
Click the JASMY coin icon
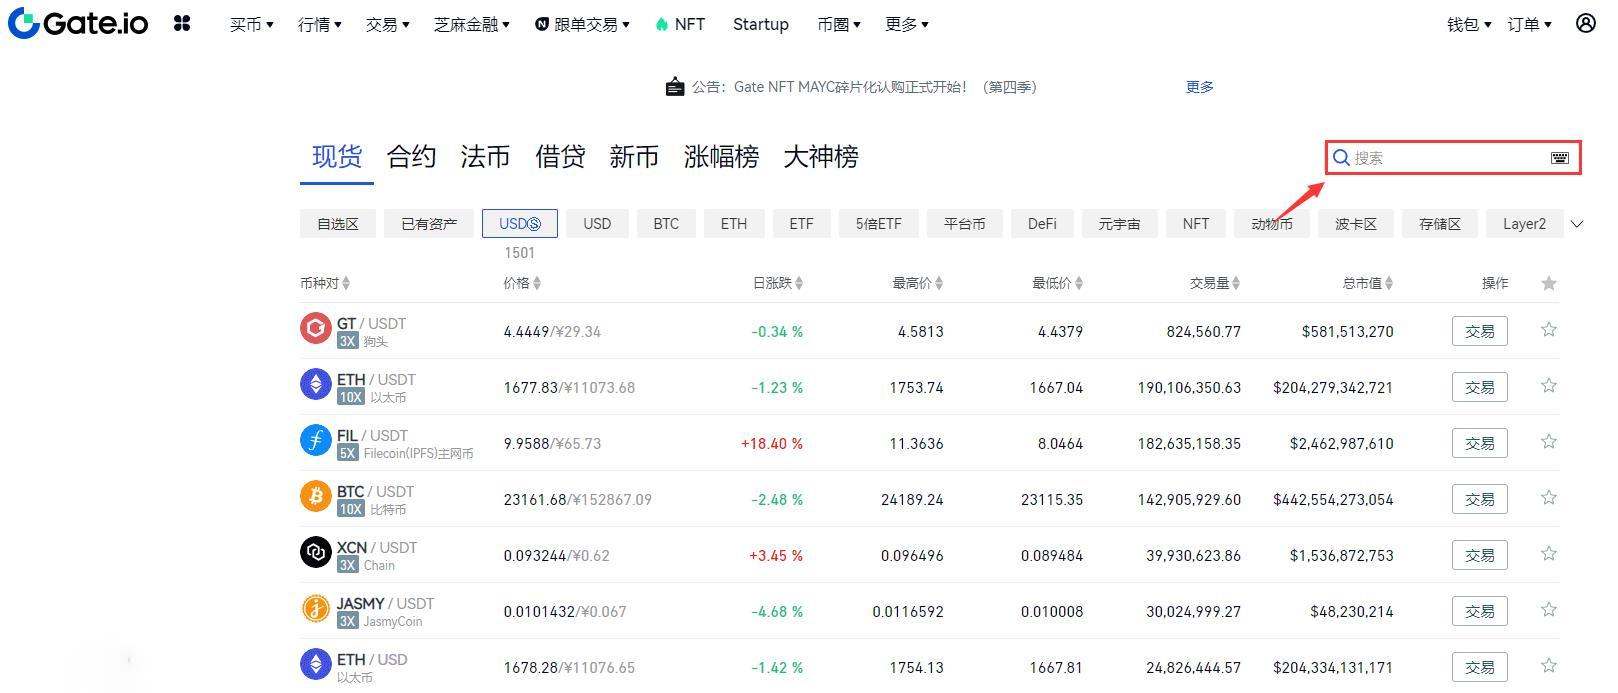tap(315, 608)
